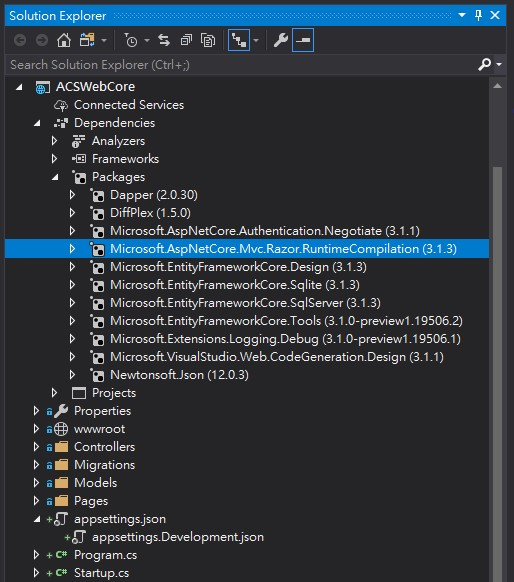The height and width of the screenshot is (582, 514).
Task: Select Microsoft.EntityFrameworkCore.Sqlite package
Action: [235, 285]
